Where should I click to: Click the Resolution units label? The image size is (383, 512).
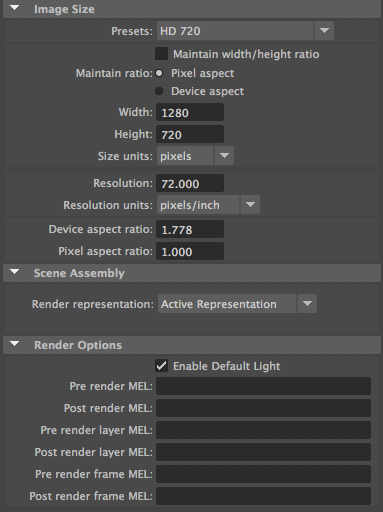[108, 205]
